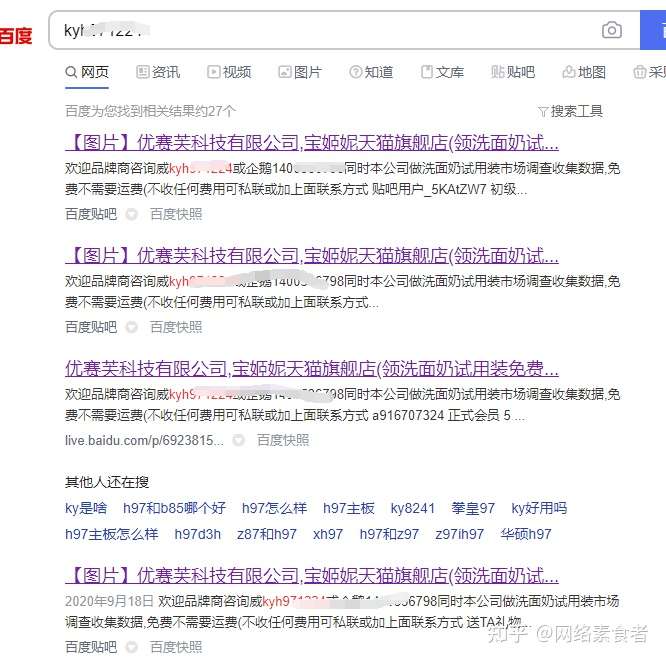This screenshot has width=666, height=662.
Task: Click related search h97主板怎么样
Action: [x=112, y=534]
